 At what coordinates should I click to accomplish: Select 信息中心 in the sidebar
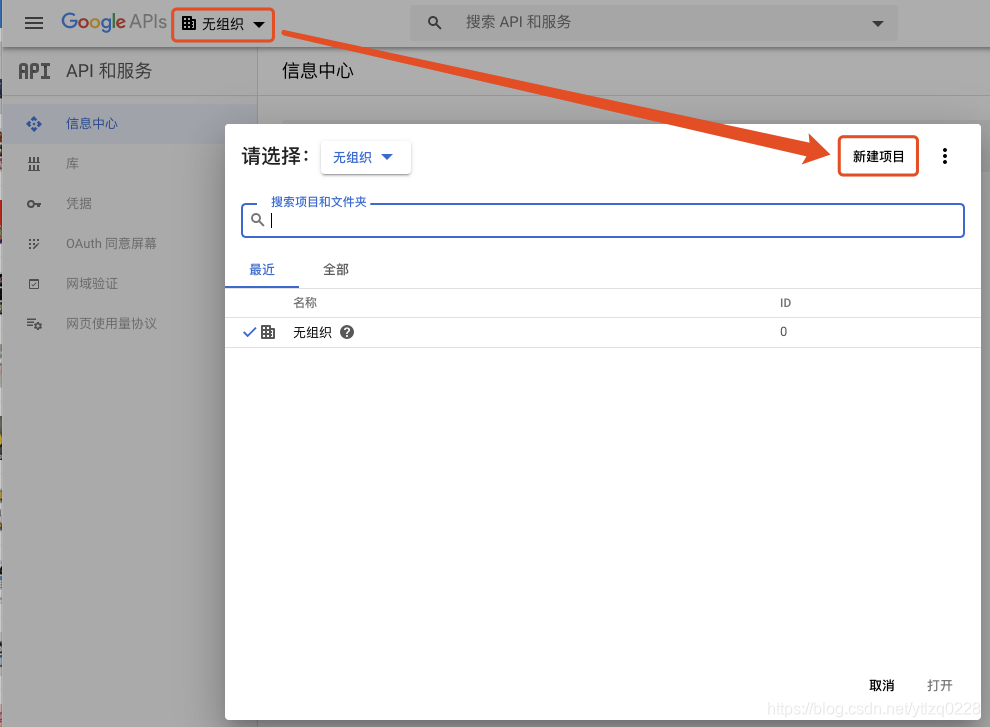click(x=129, y=124)
